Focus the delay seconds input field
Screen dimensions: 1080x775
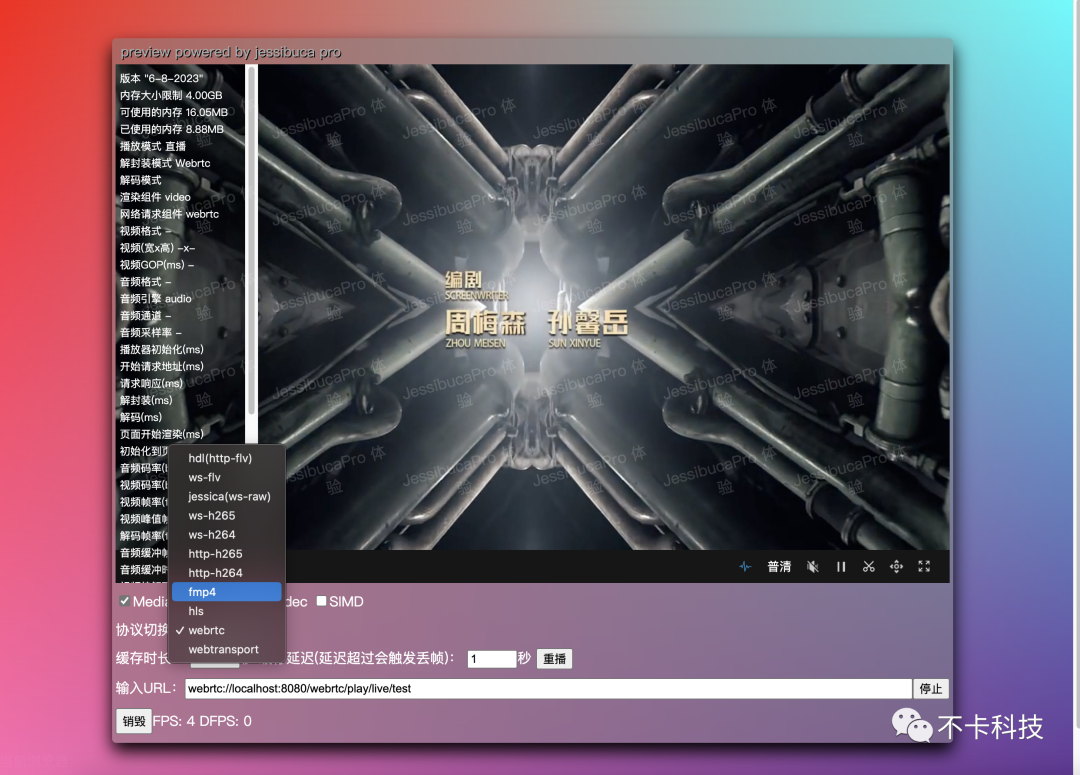click(x=492, y=659)
